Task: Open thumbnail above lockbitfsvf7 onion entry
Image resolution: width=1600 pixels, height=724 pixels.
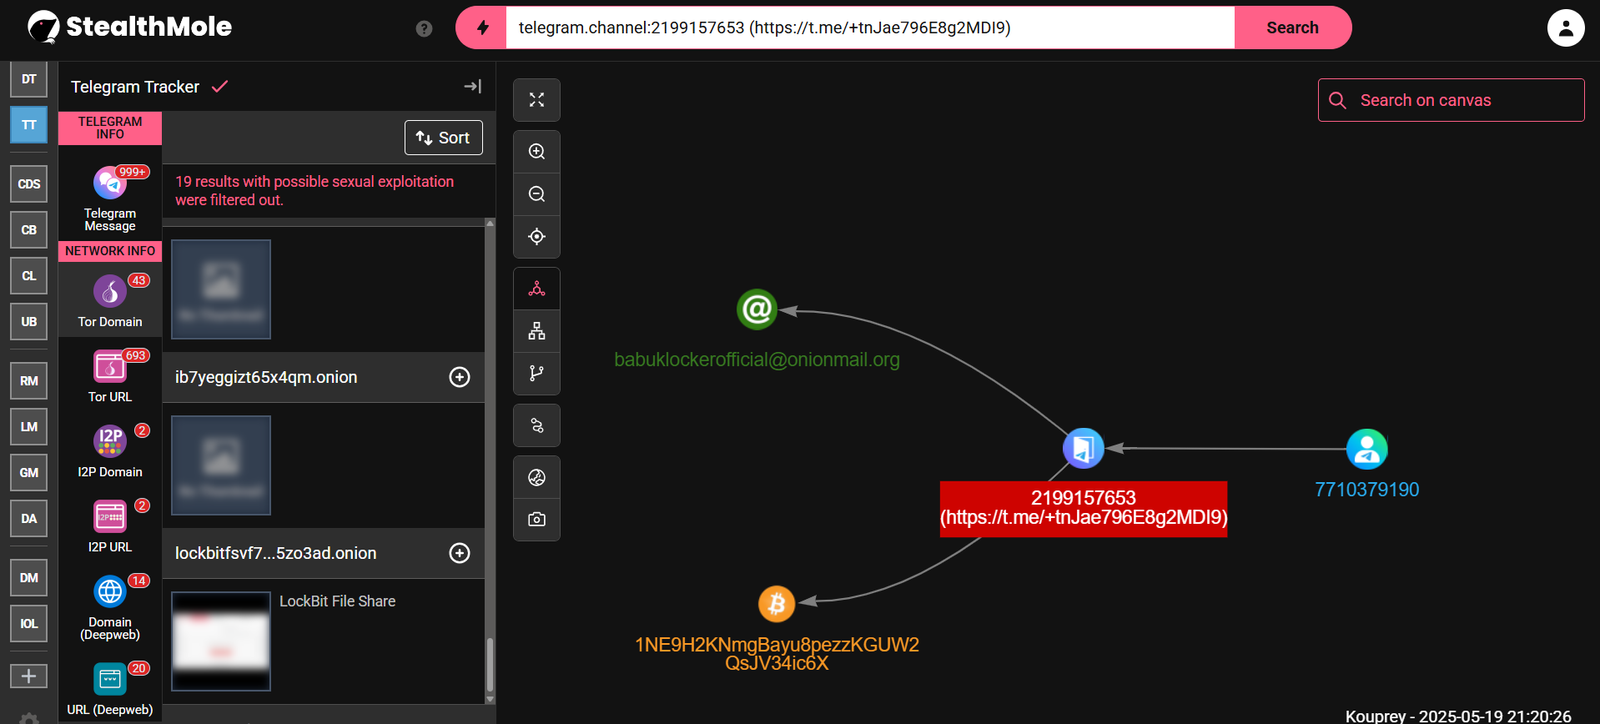Action: 221,465
